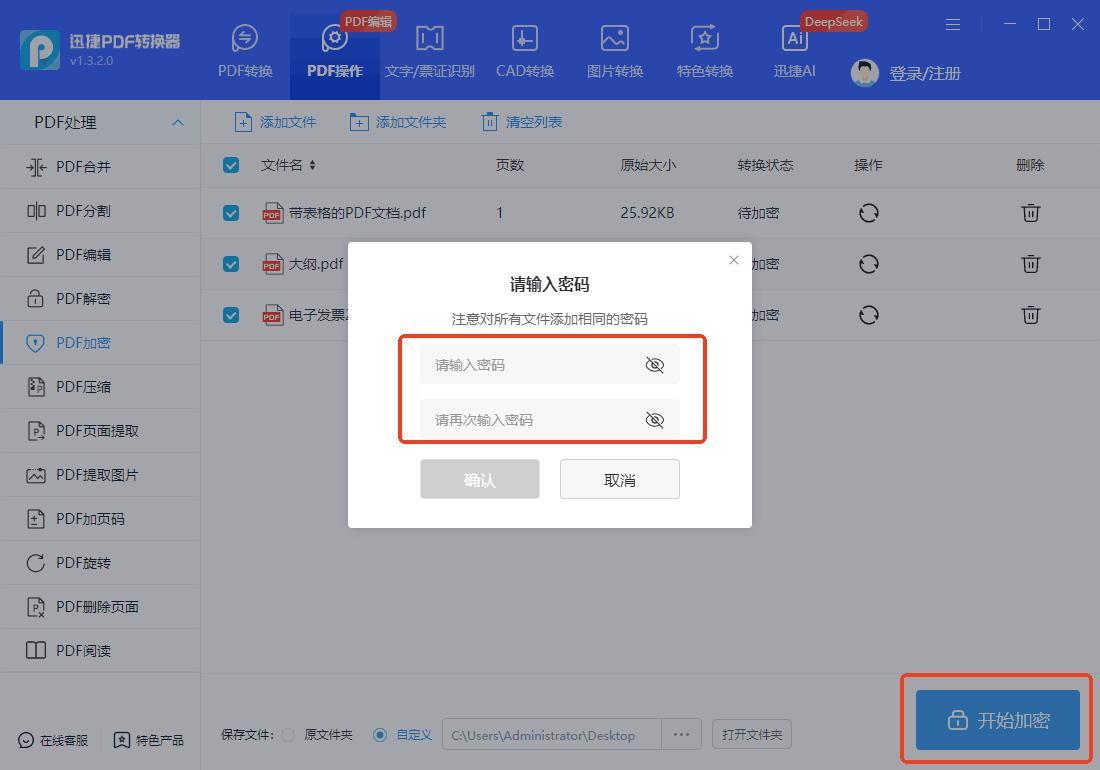Open the CAD转换 tool tab
Screen dimensions: 1100x770
[x=524, y=51]
